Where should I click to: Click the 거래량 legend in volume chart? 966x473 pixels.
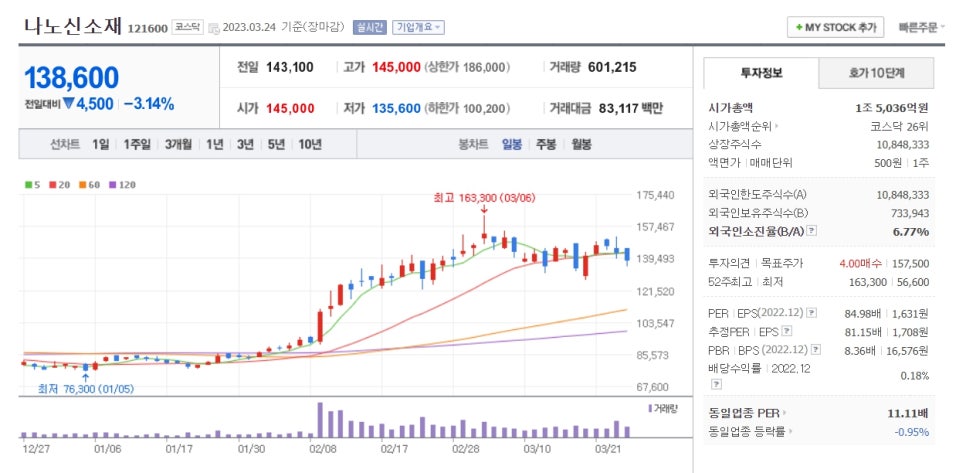(x=662, y=408)
